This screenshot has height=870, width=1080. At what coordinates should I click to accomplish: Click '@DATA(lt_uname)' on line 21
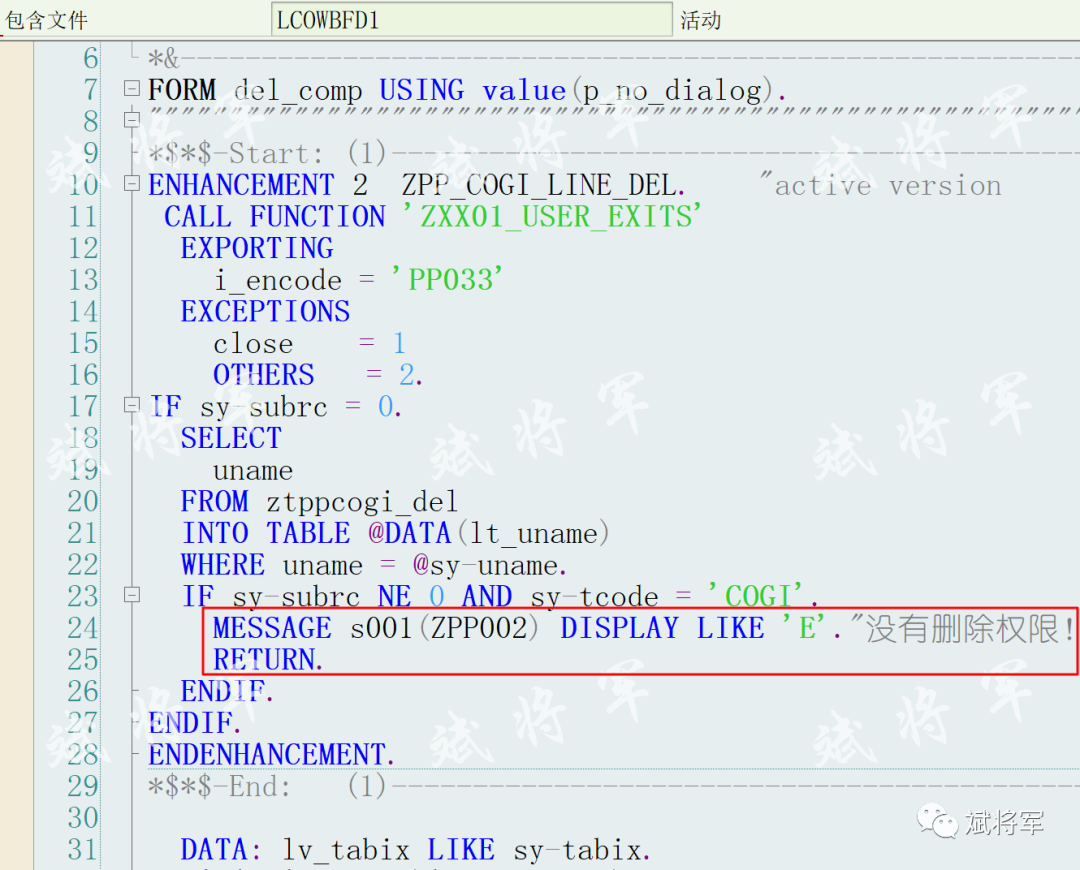pos(489,534)
